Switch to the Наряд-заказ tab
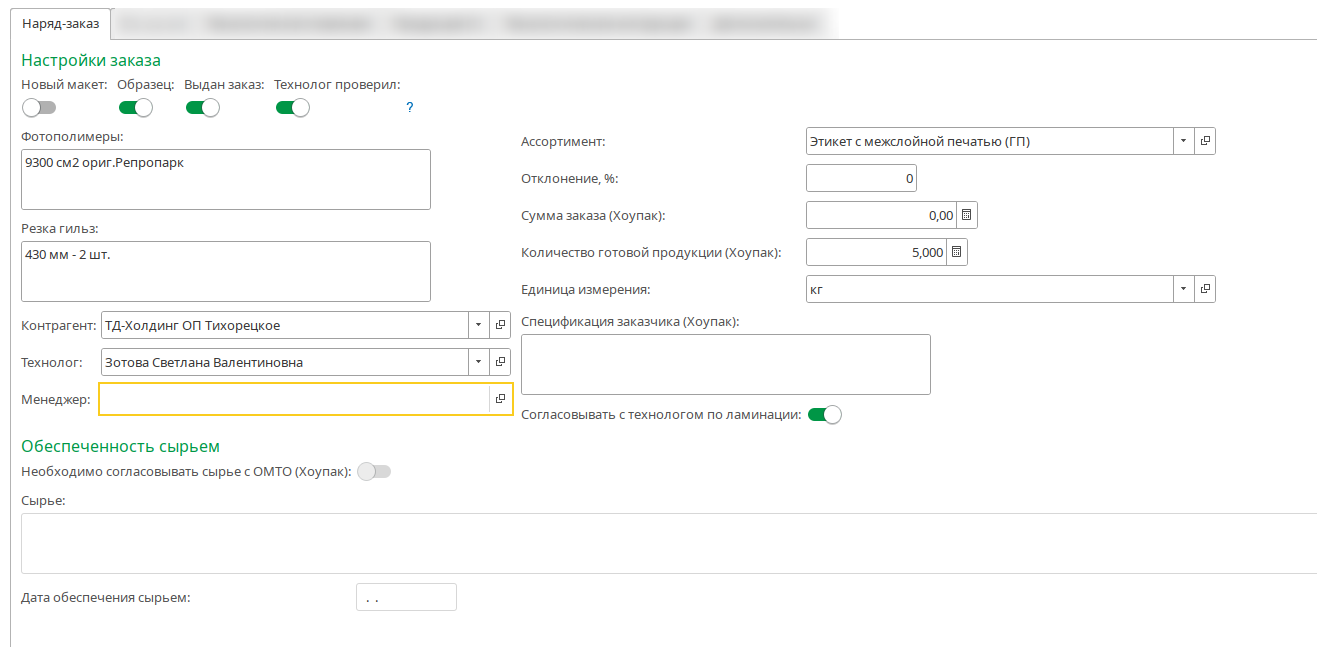 coord(61,24)
